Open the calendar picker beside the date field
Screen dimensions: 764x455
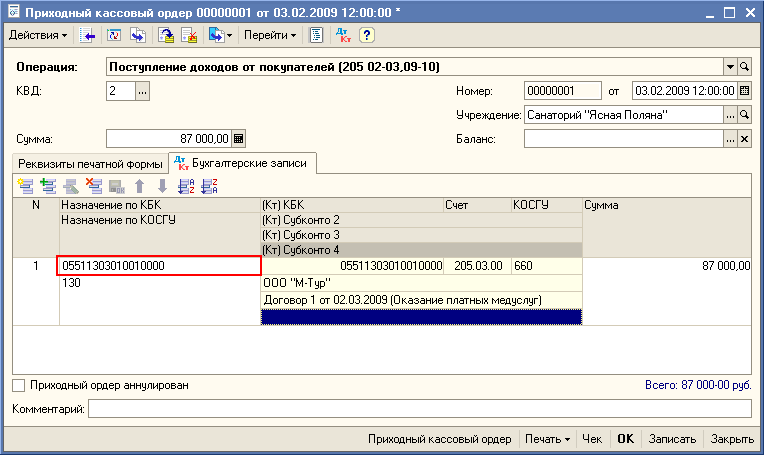click(x=743, y=91)
